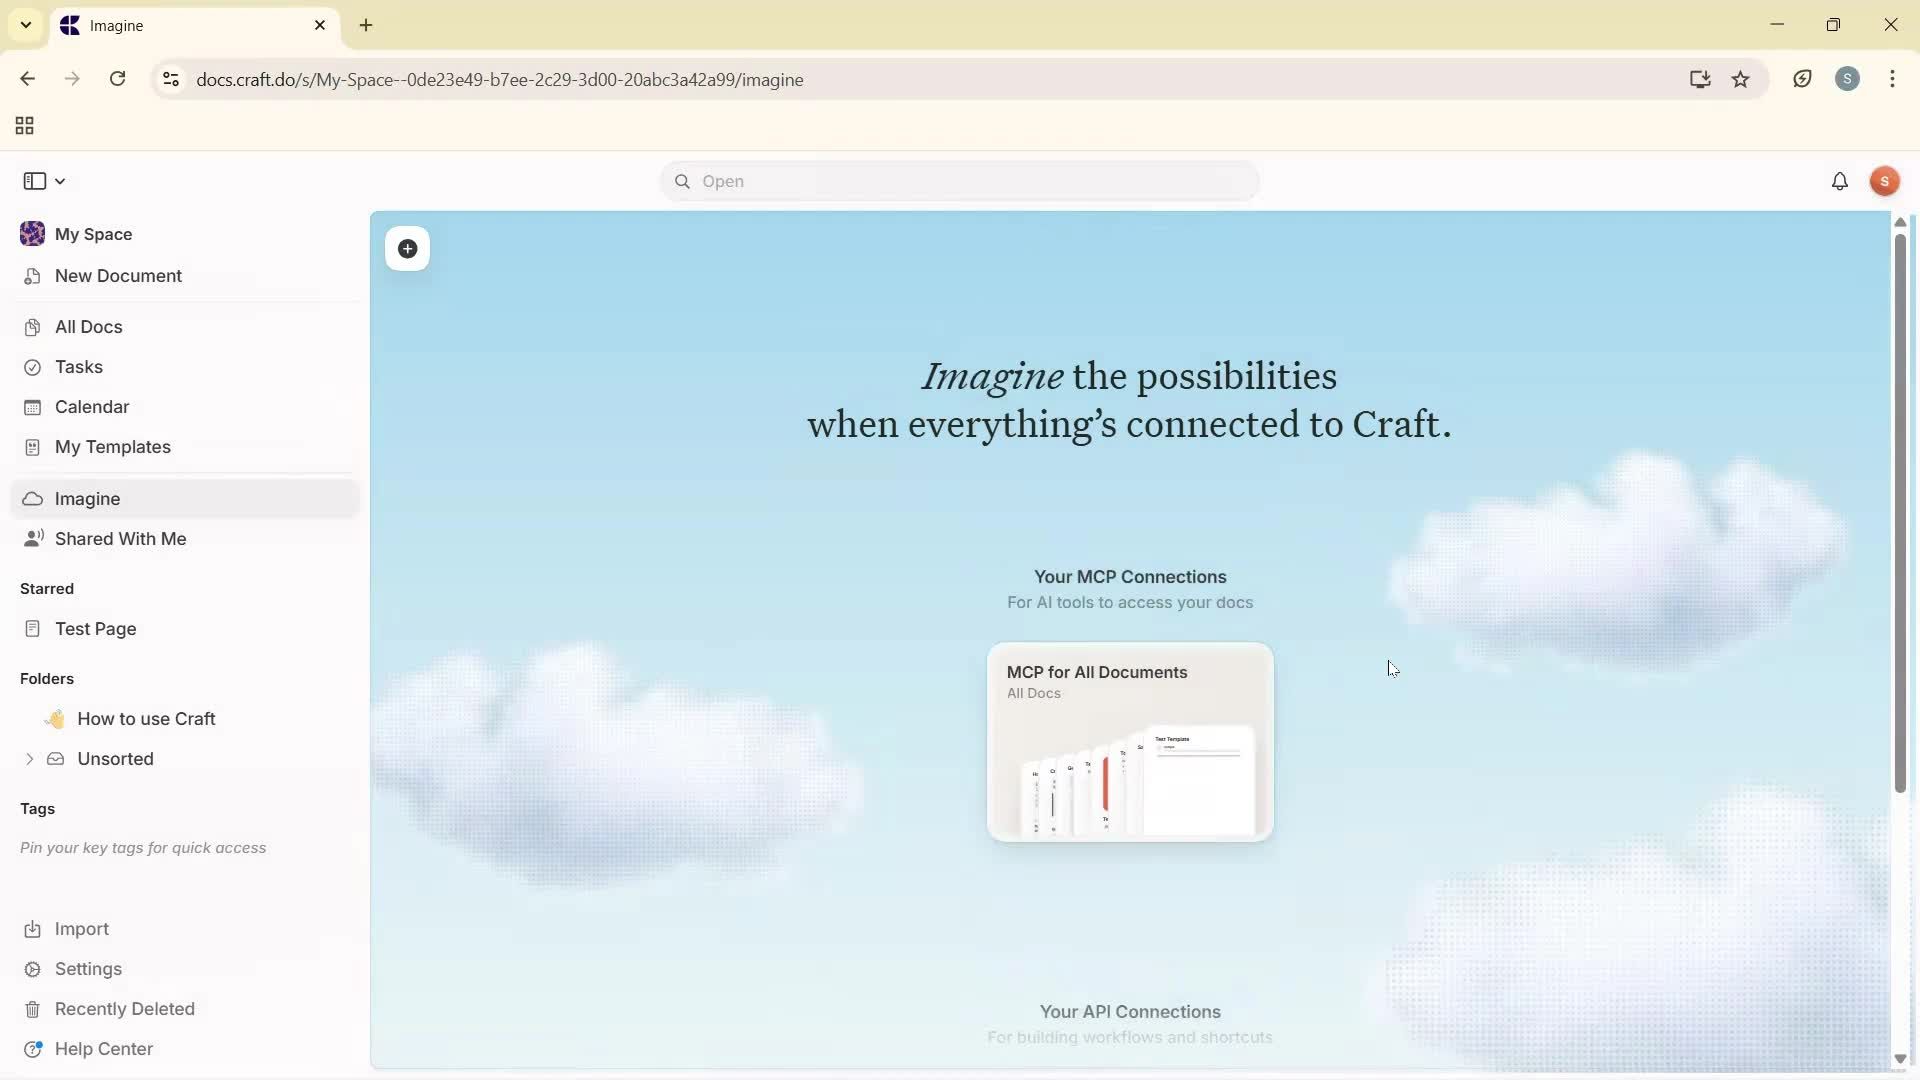The image size is (1920, 1080).
Task: Toggle the sidebar visibility
Action: coord(36,181)
